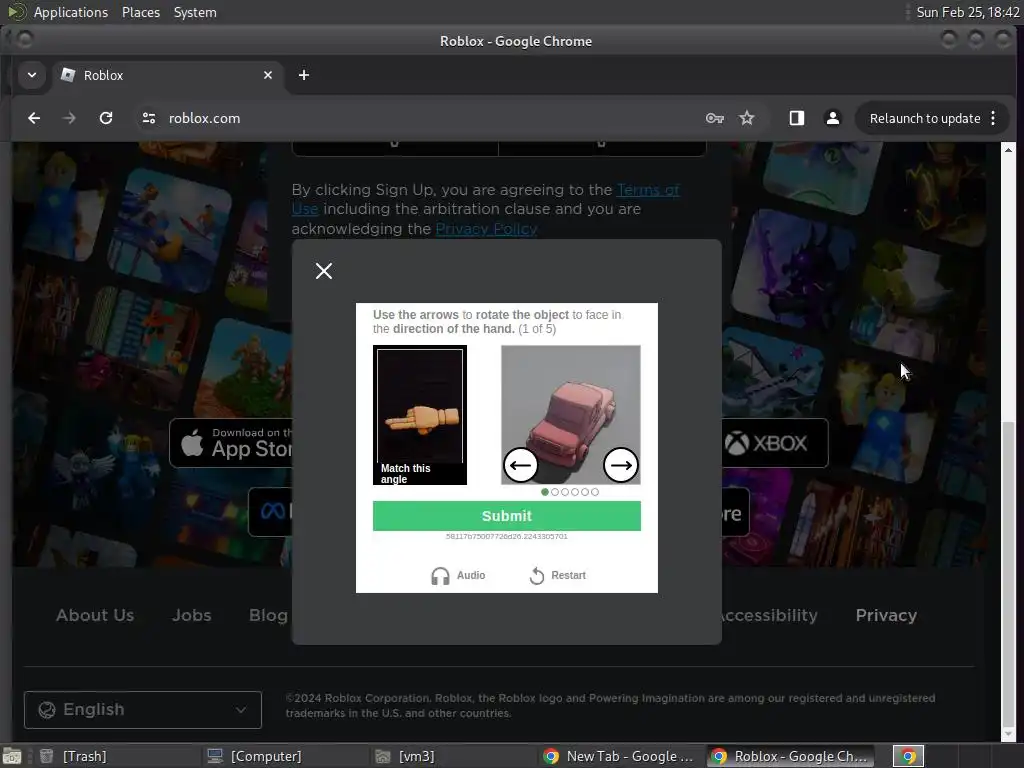Click the Xbox download badge

tap(775, 443)
